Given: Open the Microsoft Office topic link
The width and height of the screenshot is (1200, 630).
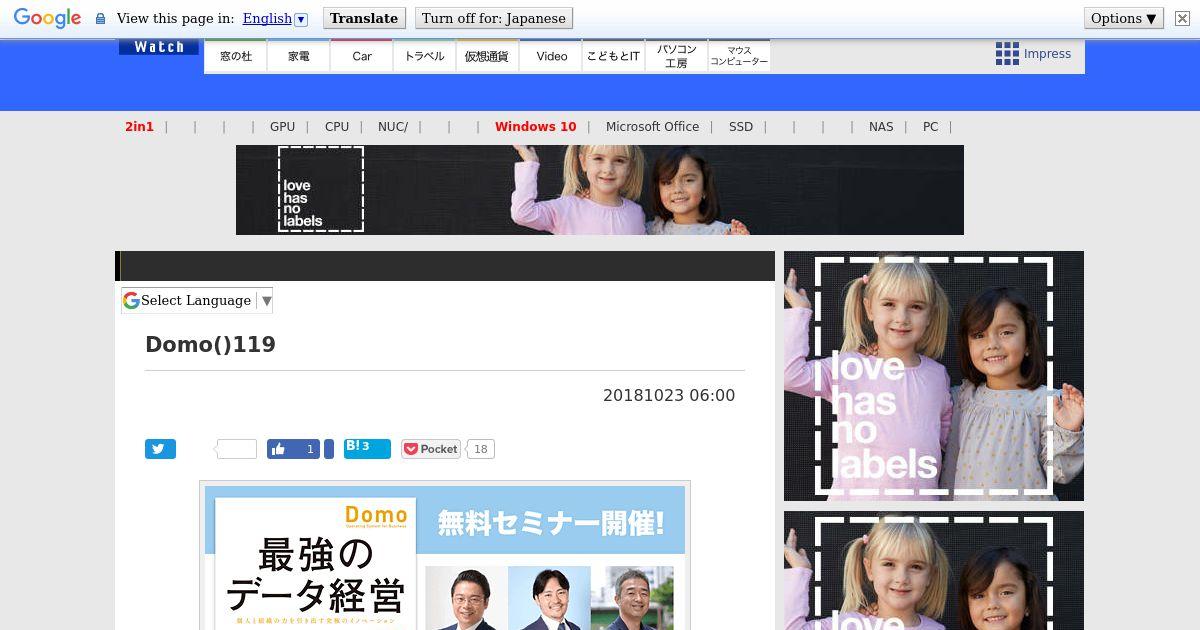Looking at the screenshot, I should coord(652,127).
